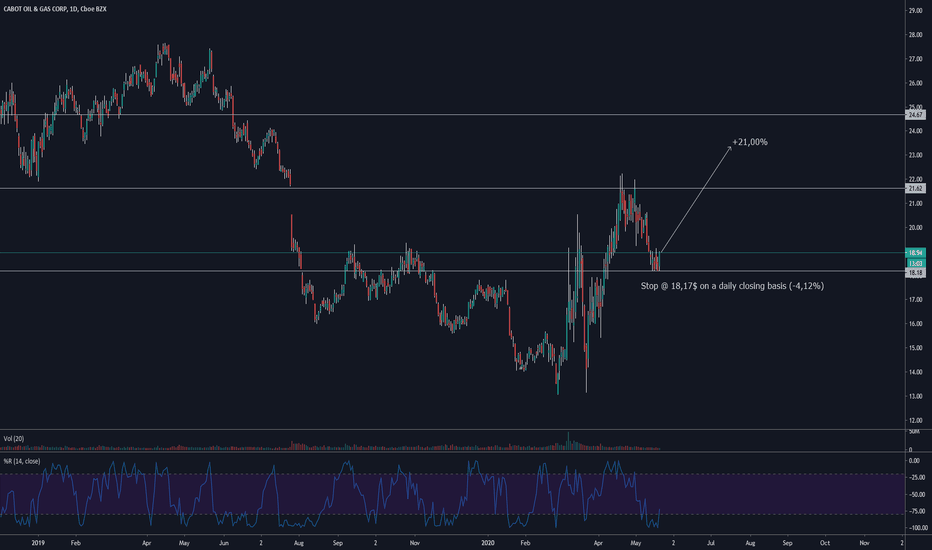
Task: Select the horizontal line at 18.18
Action: pos(452,271)
